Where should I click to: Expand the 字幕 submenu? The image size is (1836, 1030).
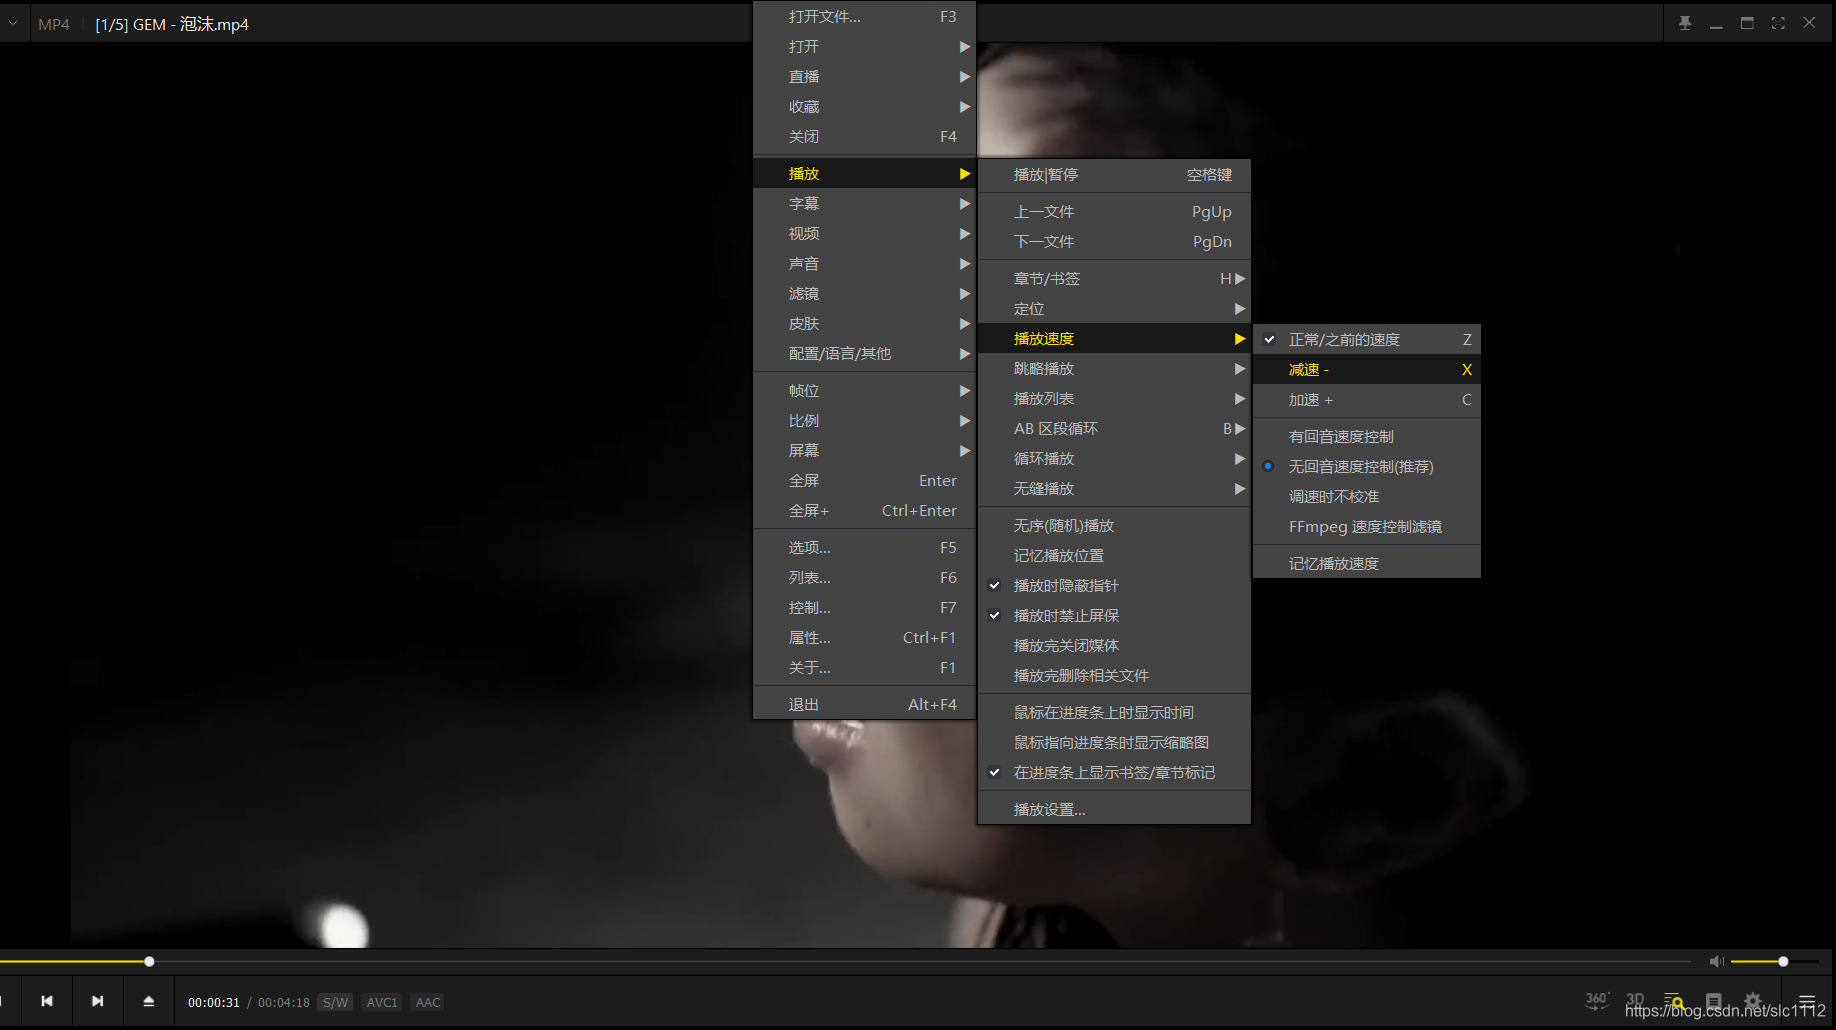pos(864,204)
